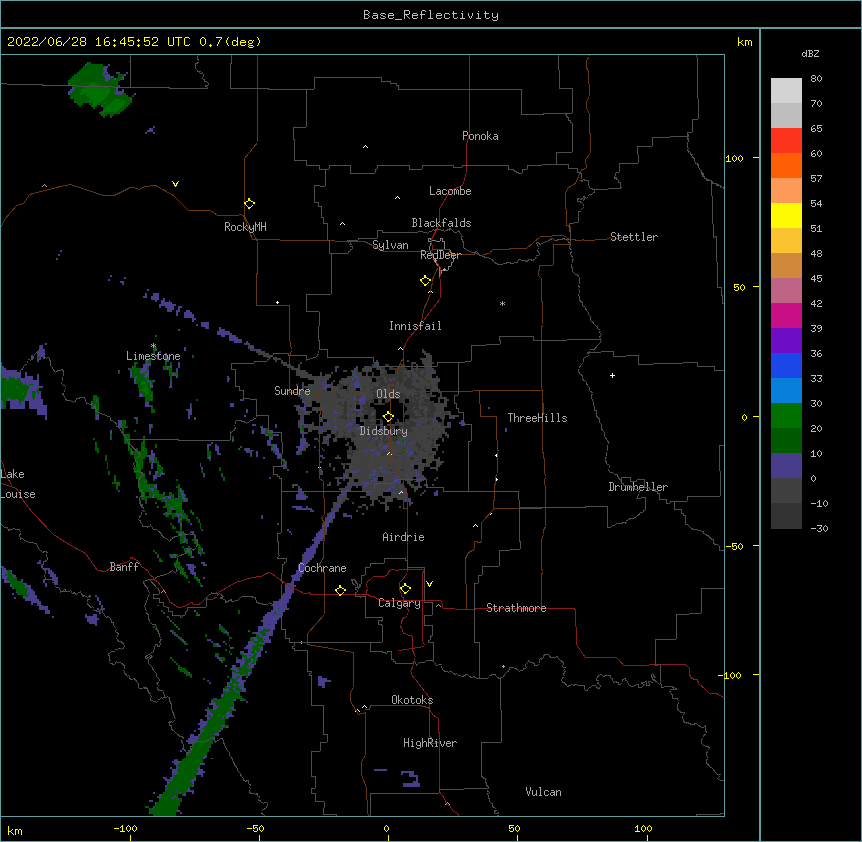862x842 pixels.
Task: Click the slate purple 10 dBZ swatch
Action: 786,466
